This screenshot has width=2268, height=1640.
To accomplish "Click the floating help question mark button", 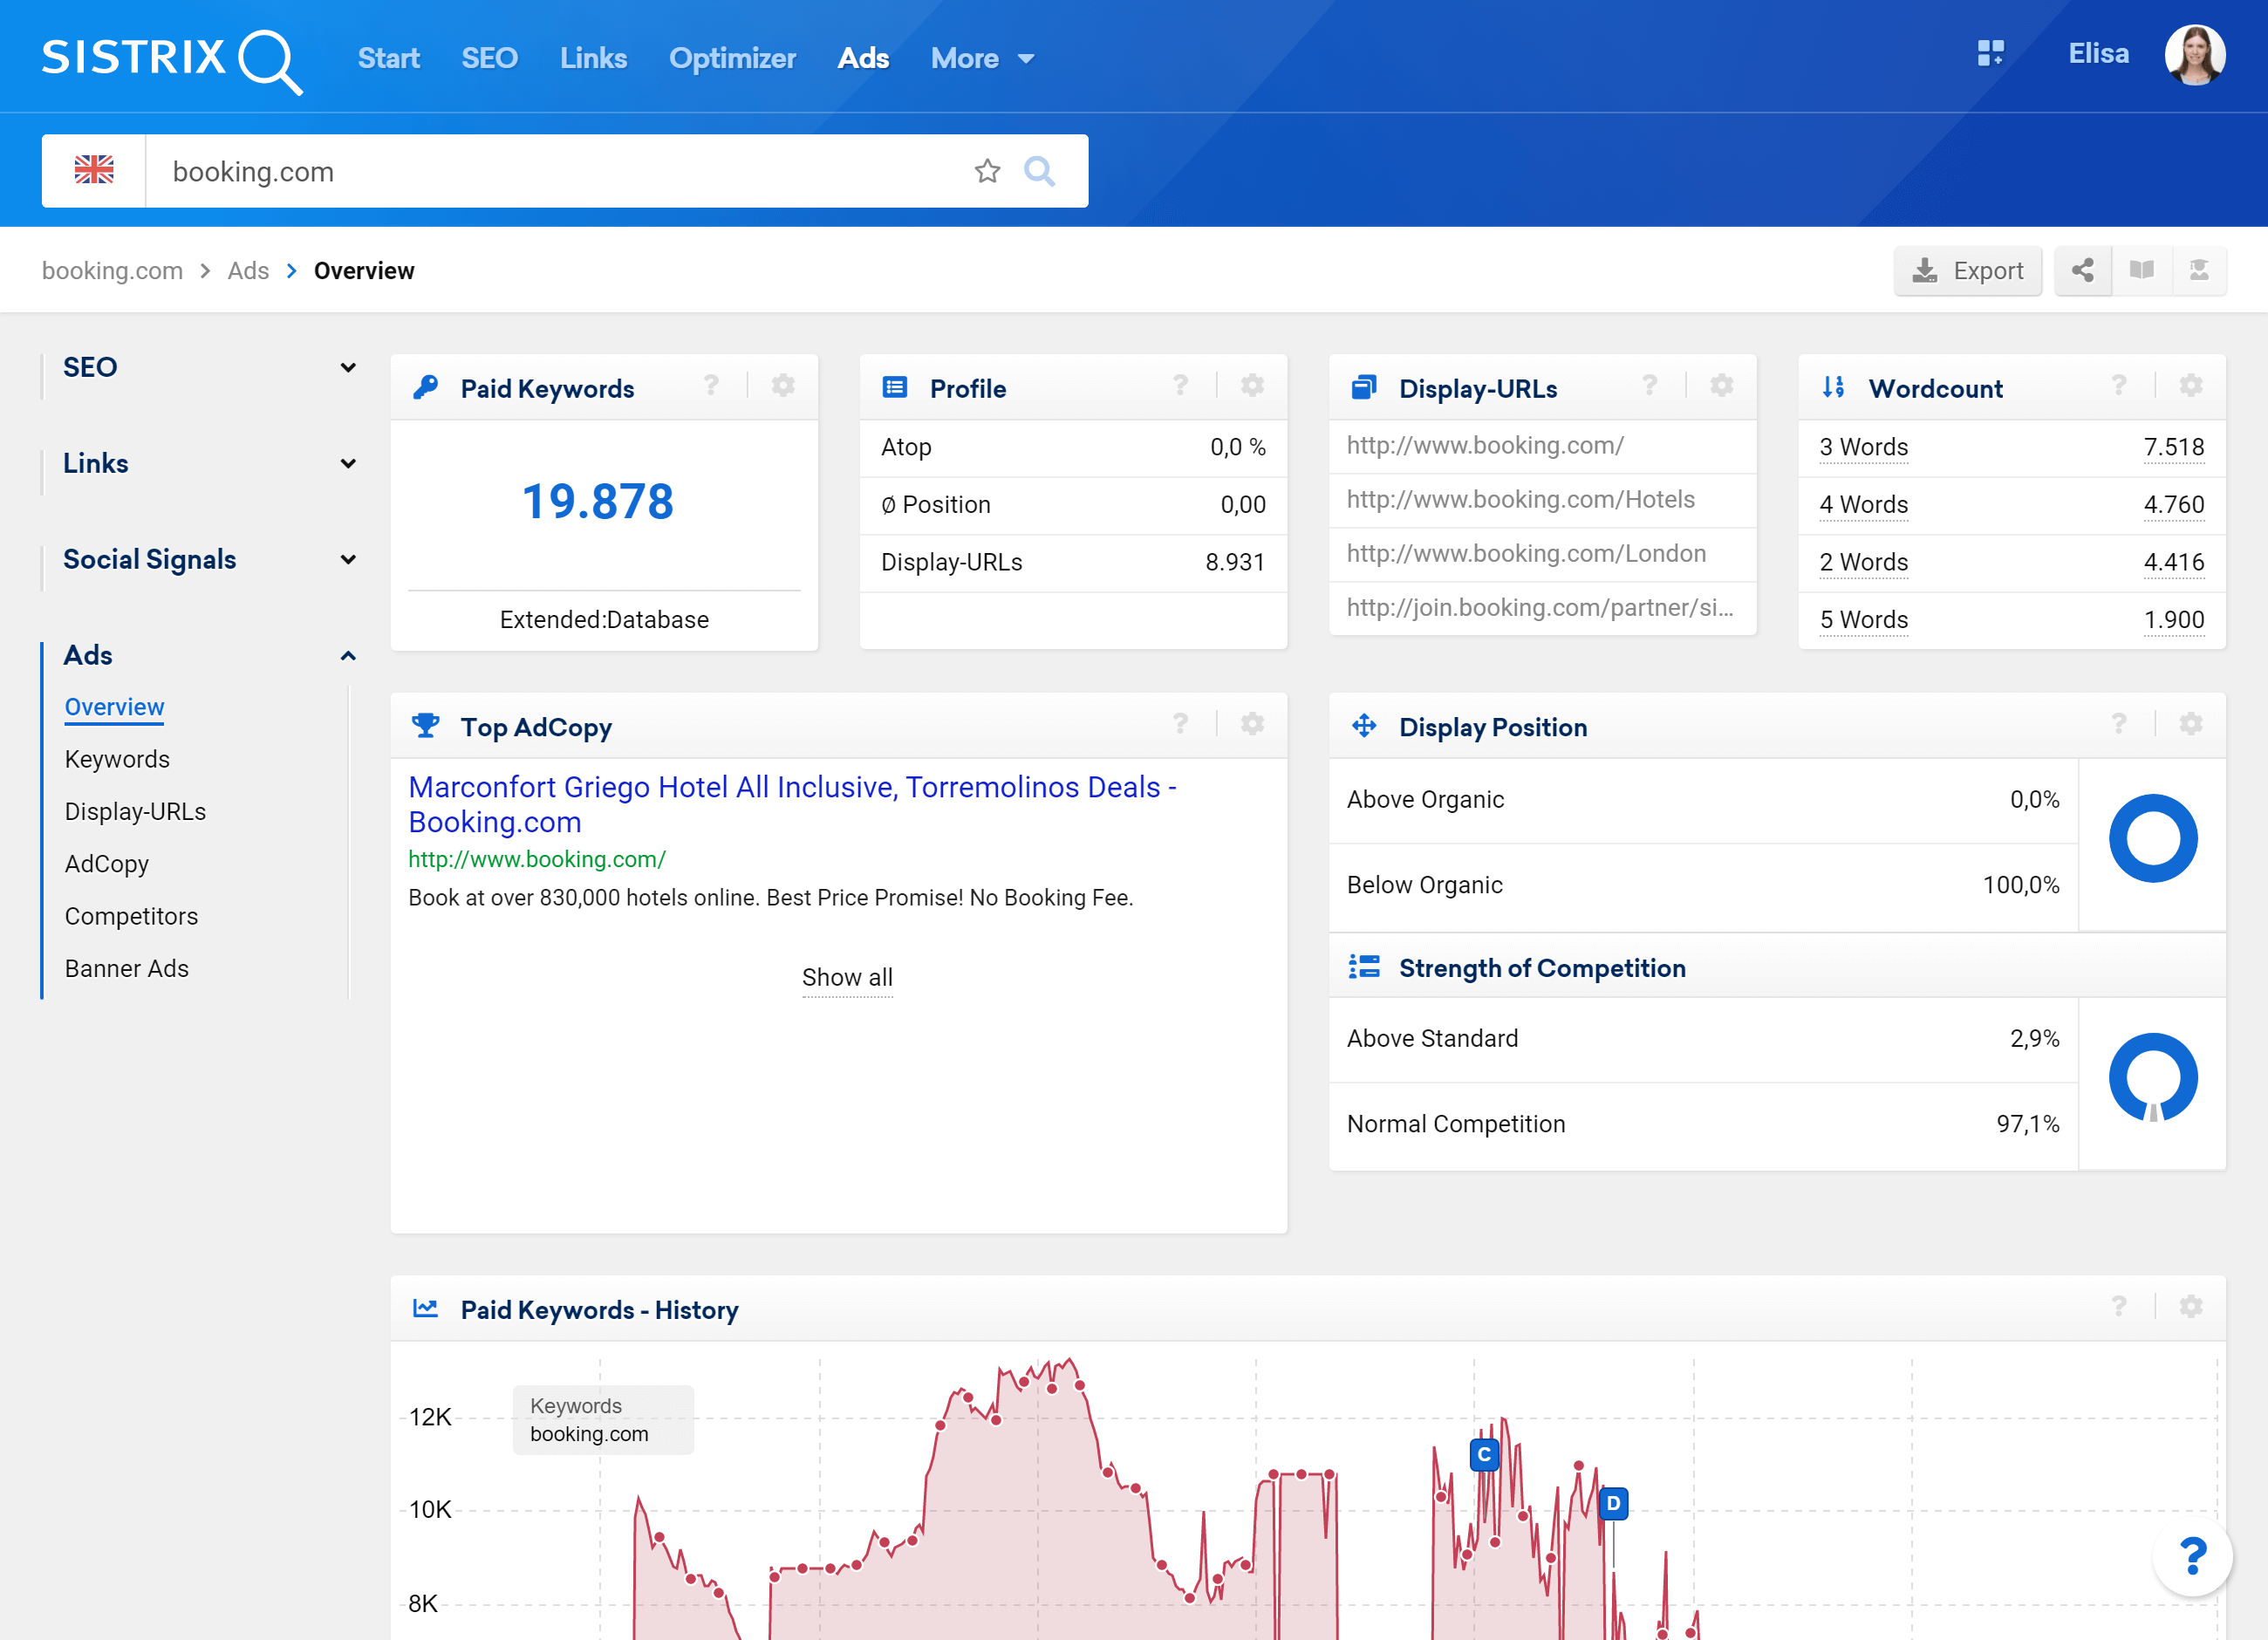I will pyautogui.click(x=2192, y=1557).
